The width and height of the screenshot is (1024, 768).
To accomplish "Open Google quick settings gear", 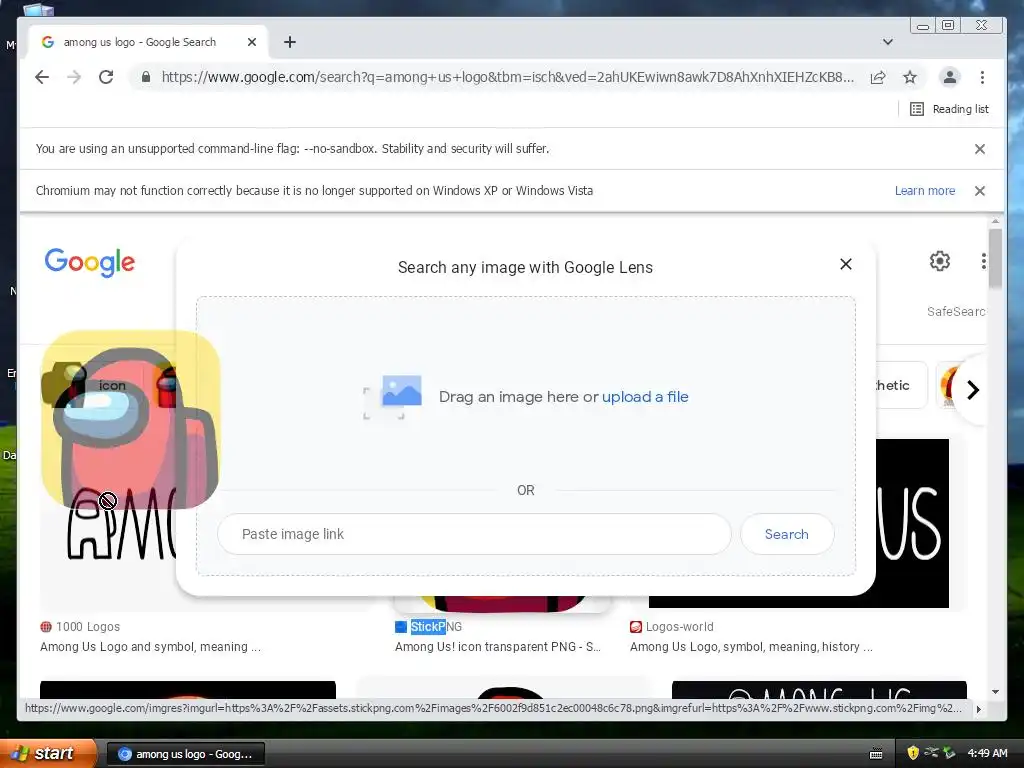I will tap(940, 261).
